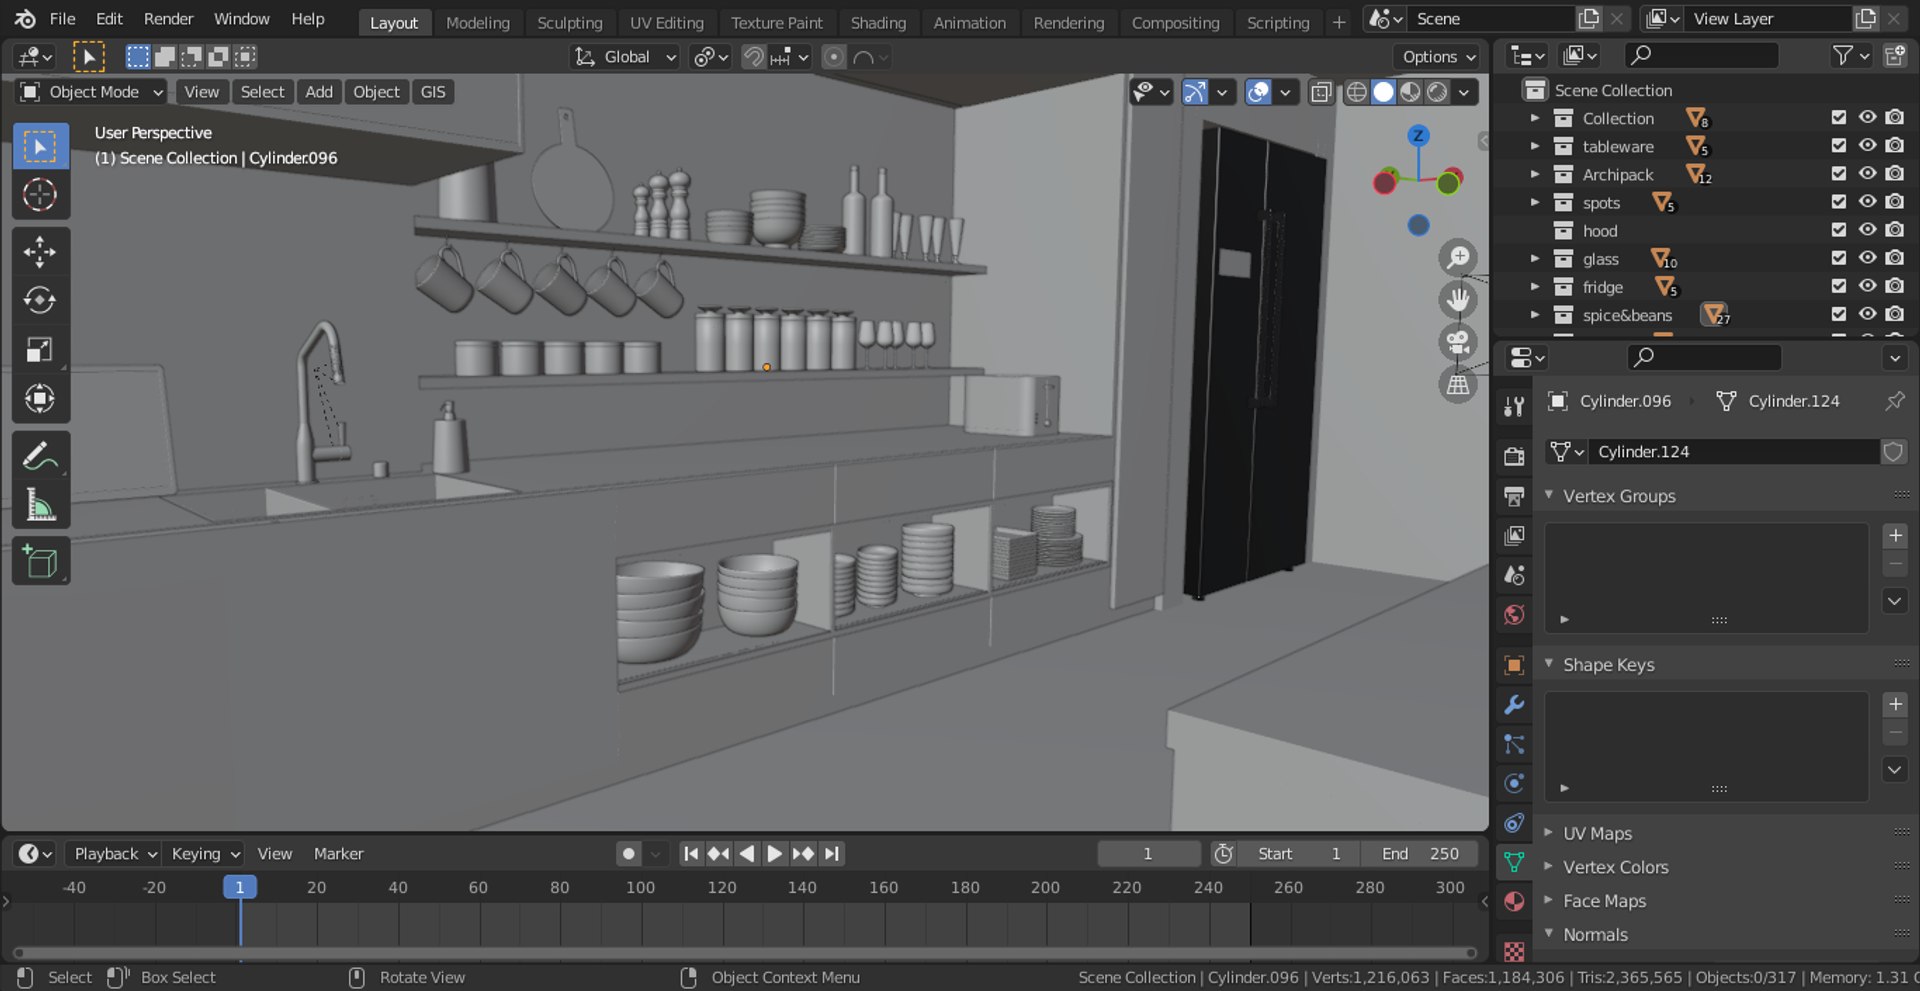The width and height of the screenshot is (1920, 991).
Task: Switch to wireframe viewport shading
Action: click(x=1356, y=92)
